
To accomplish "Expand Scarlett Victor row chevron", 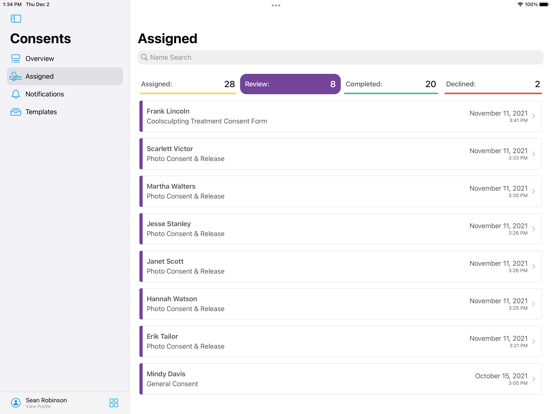I will pyautogui.click(x=534, y=154).
